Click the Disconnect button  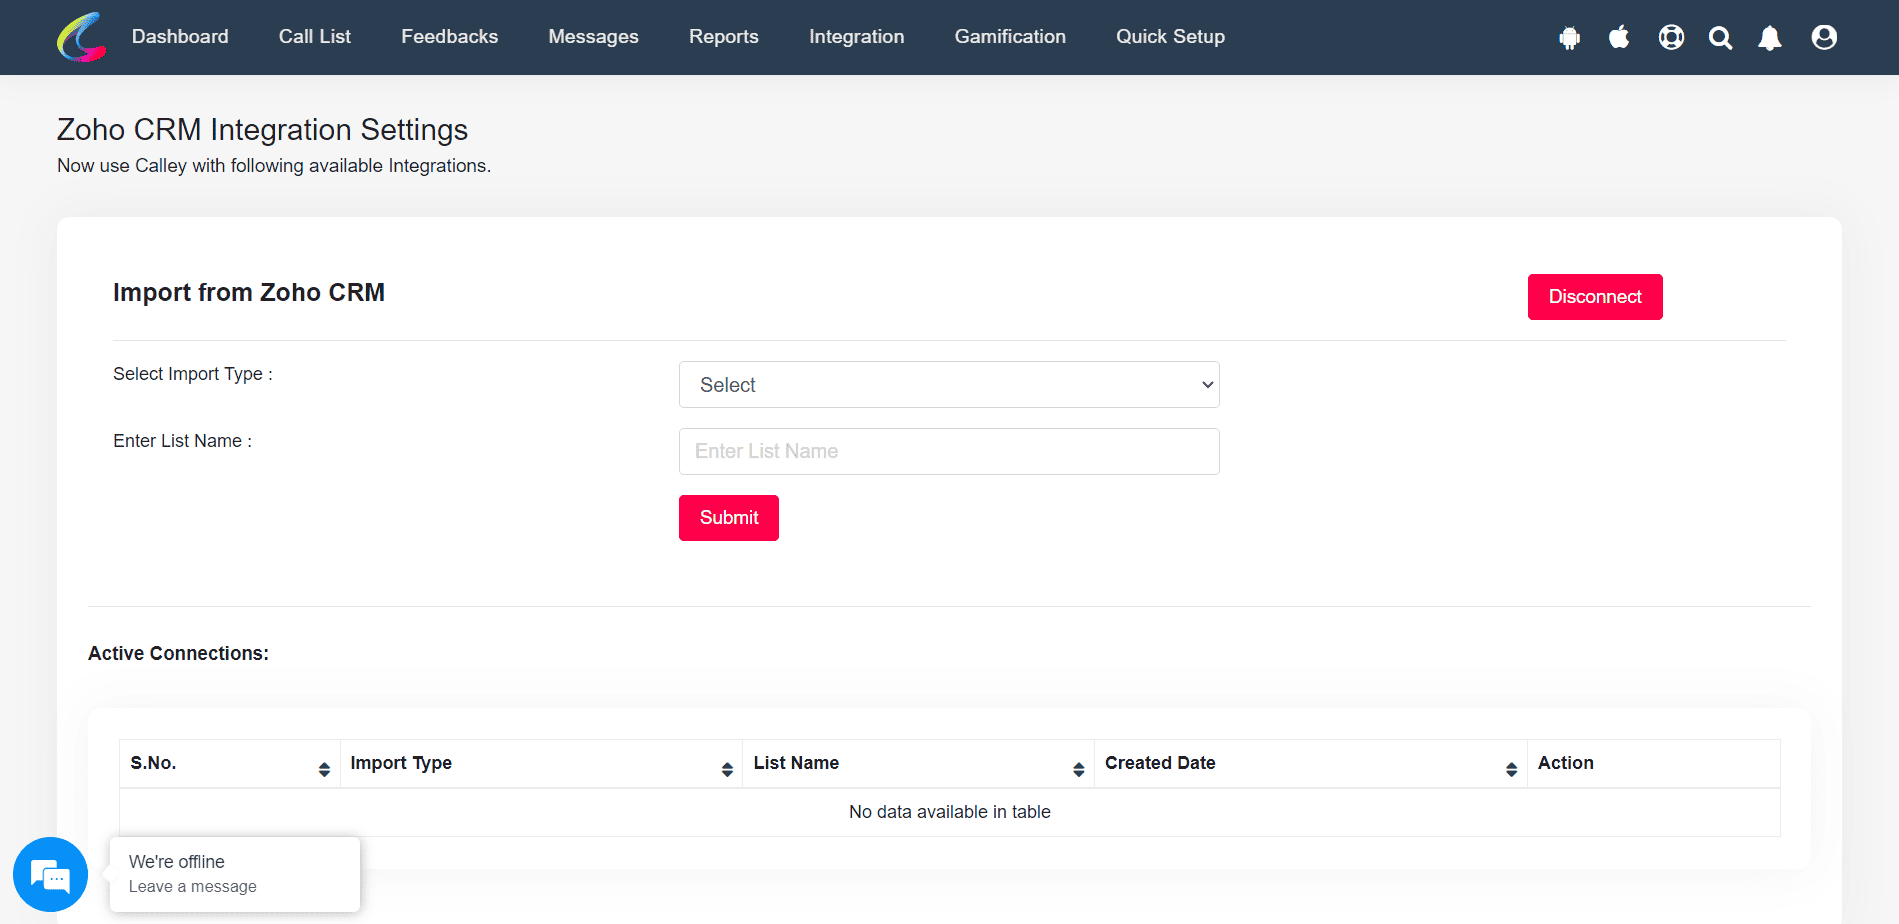(1595, 297)
